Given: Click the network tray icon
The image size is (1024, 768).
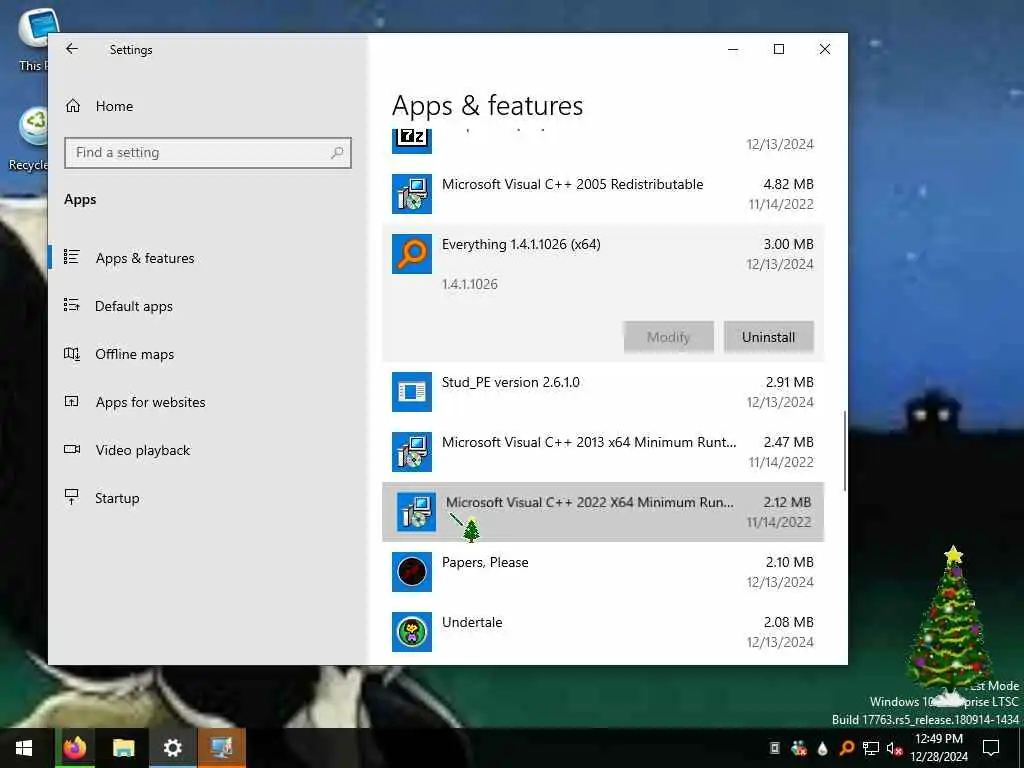Looking at the screenshot, I should coord(870,748).
